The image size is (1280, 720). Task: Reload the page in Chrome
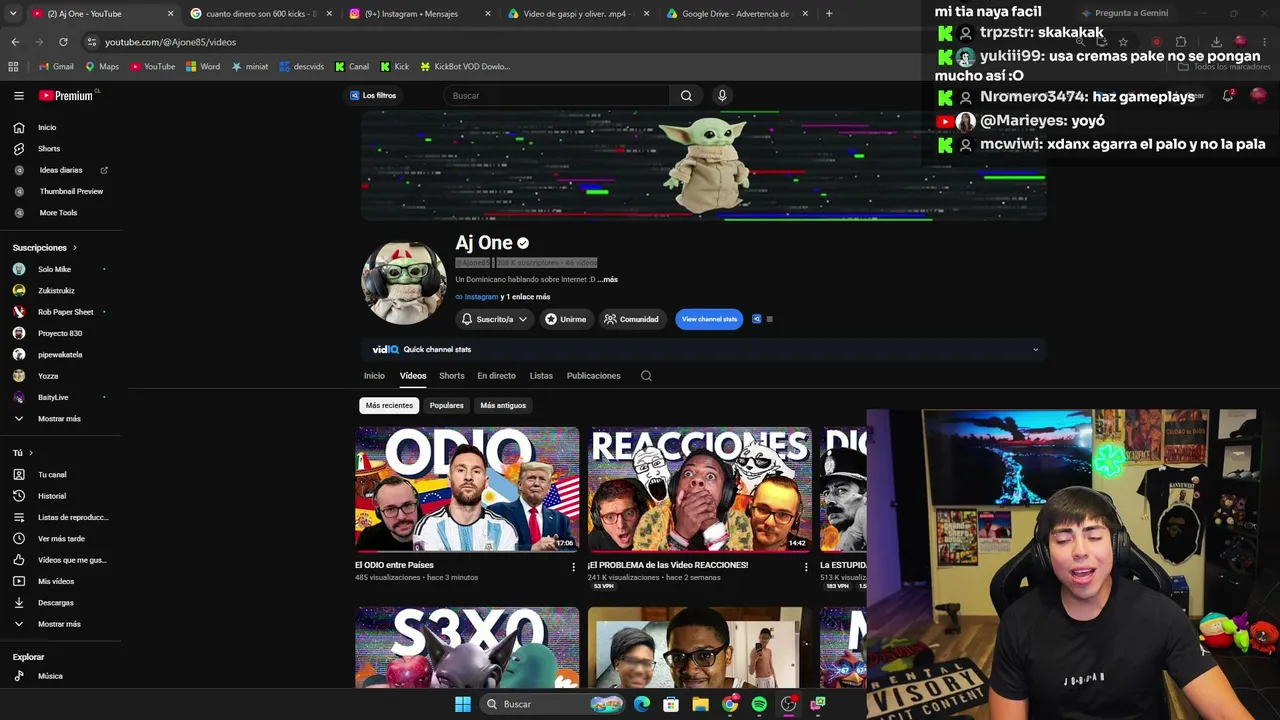[63, 42]
